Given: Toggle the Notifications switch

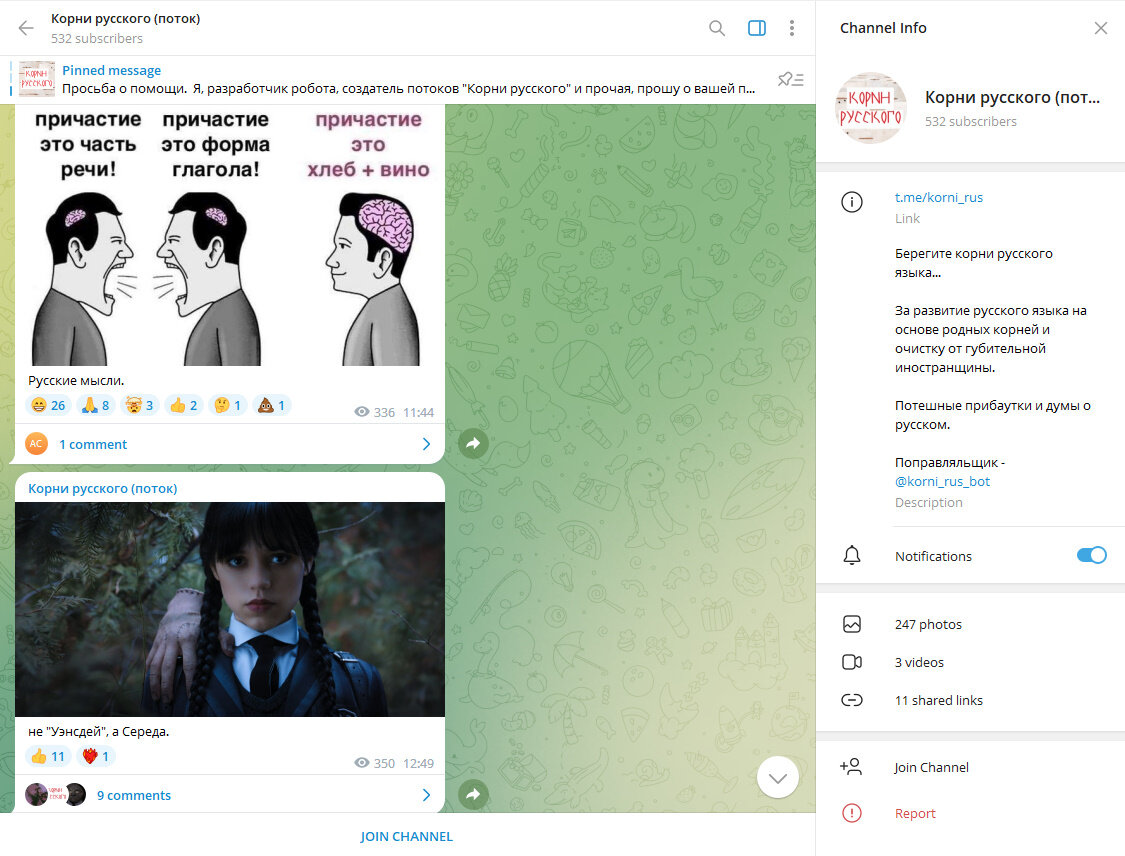Looking at the screenshot, I should tap(1091, 555).
